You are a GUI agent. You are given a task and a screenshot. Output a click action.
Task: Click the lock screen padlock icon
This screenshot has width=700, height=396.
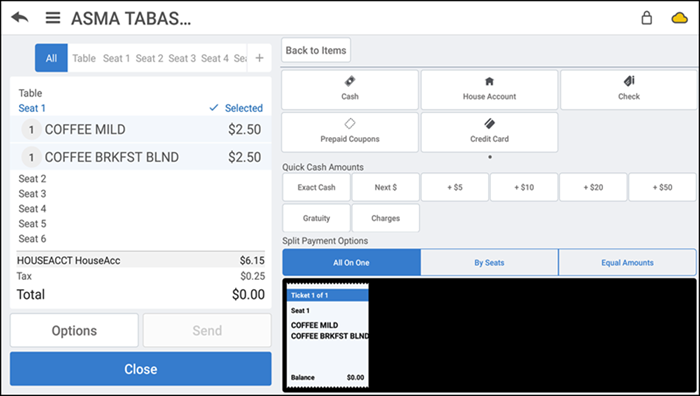[x=646, y=18]
